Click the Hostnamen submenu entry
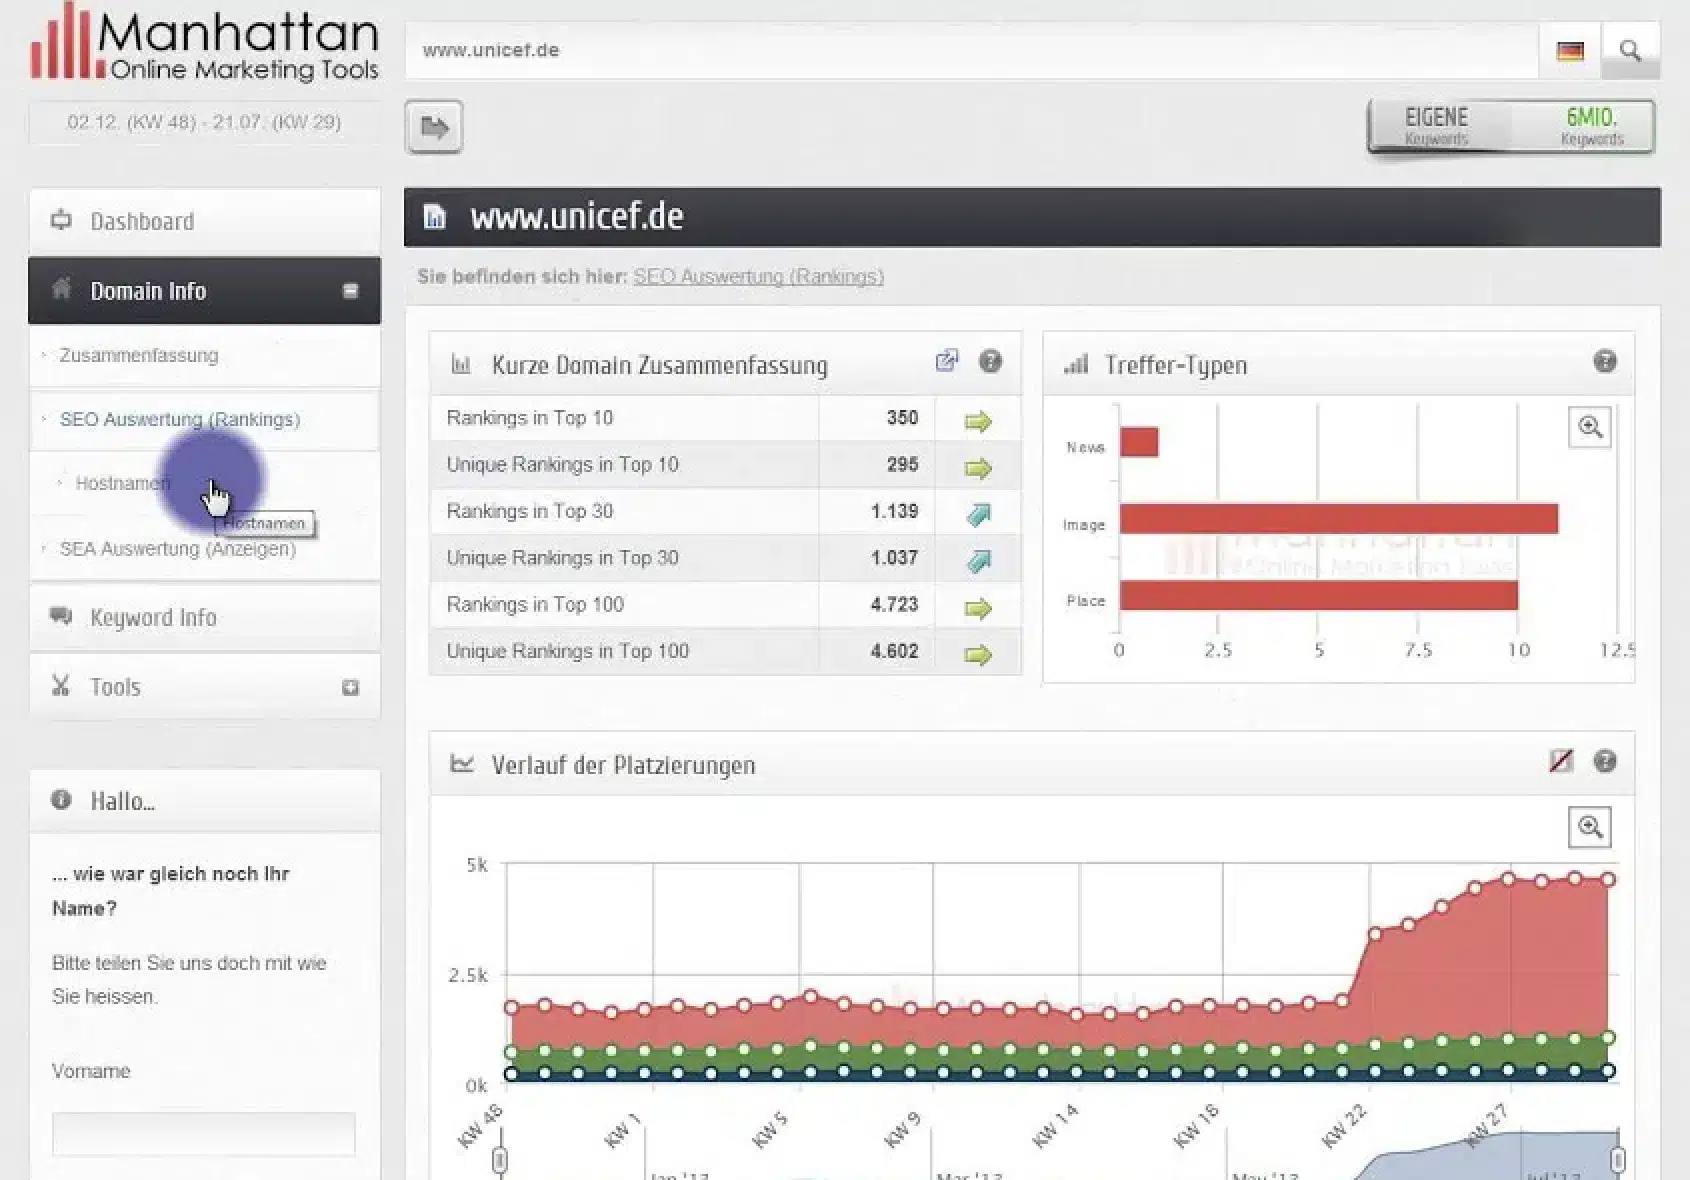The width and height of the screenshot is (1690, 1180). pos(122,483)
